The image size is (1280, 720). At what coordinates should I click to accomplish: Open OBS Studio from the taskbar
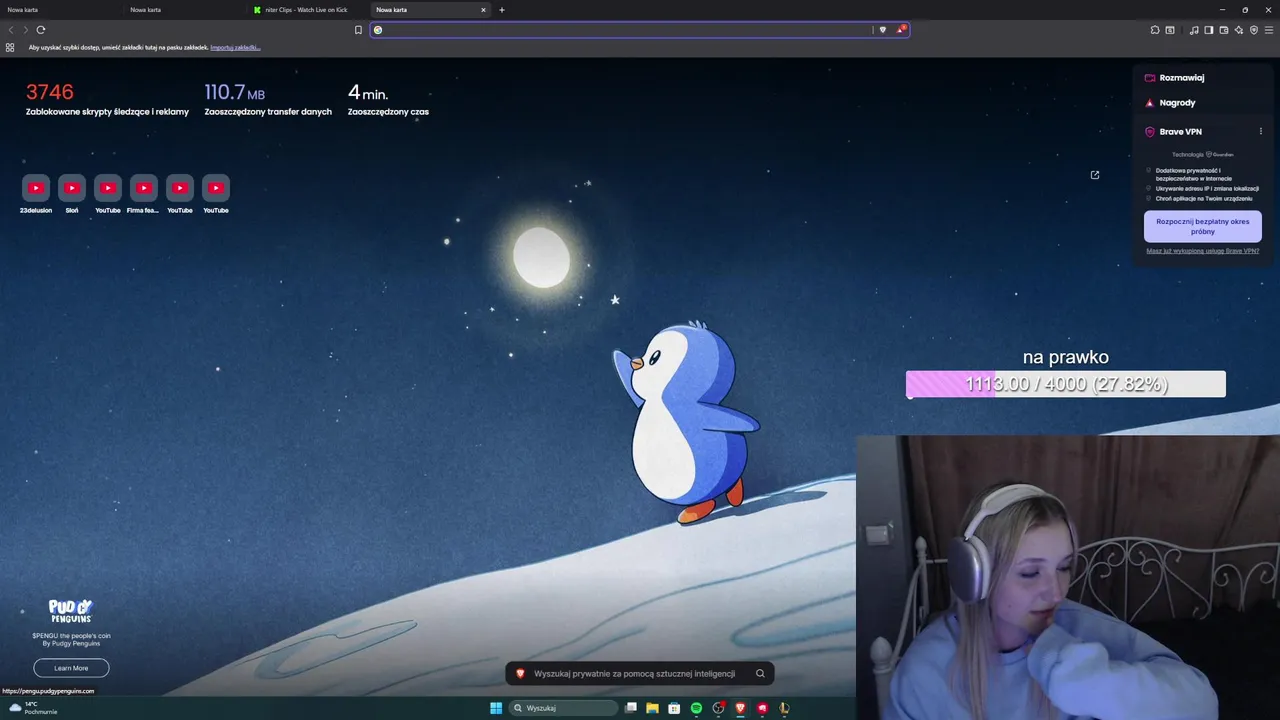(x=718, y=708)
